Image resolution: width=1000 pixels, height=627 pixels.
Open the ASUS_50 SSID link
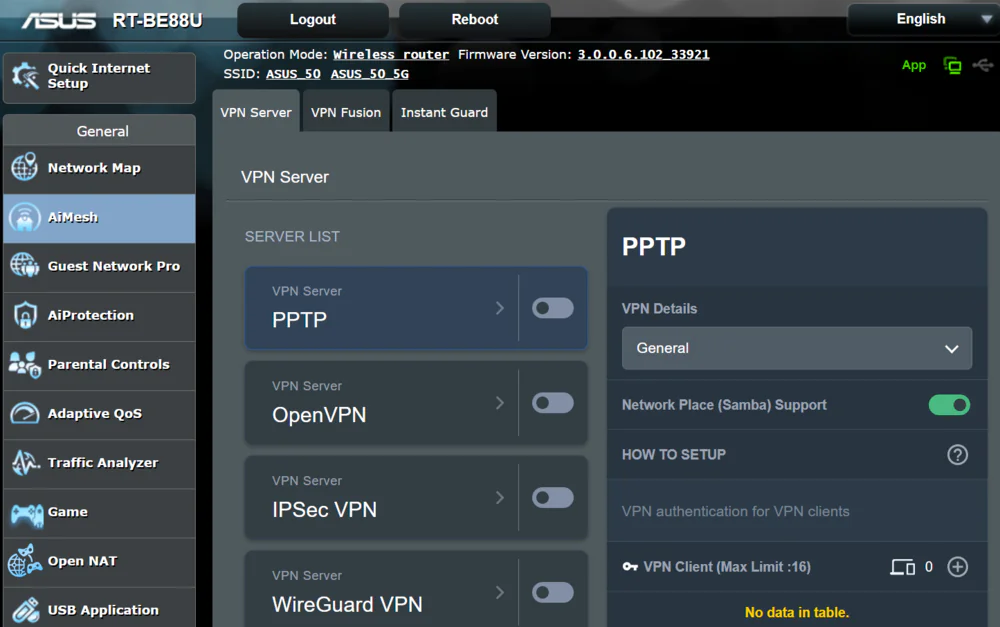(x=293, y=74)
